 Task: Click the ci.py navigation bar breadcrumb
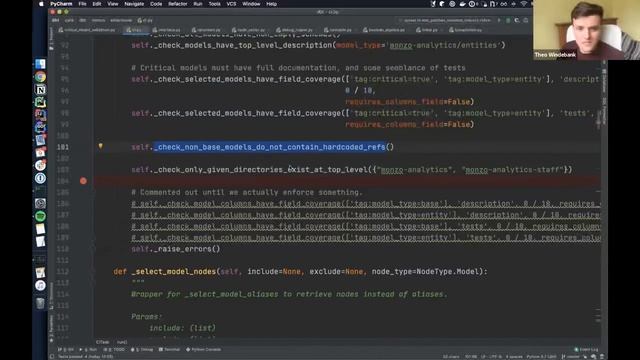(x=145, y=20)
